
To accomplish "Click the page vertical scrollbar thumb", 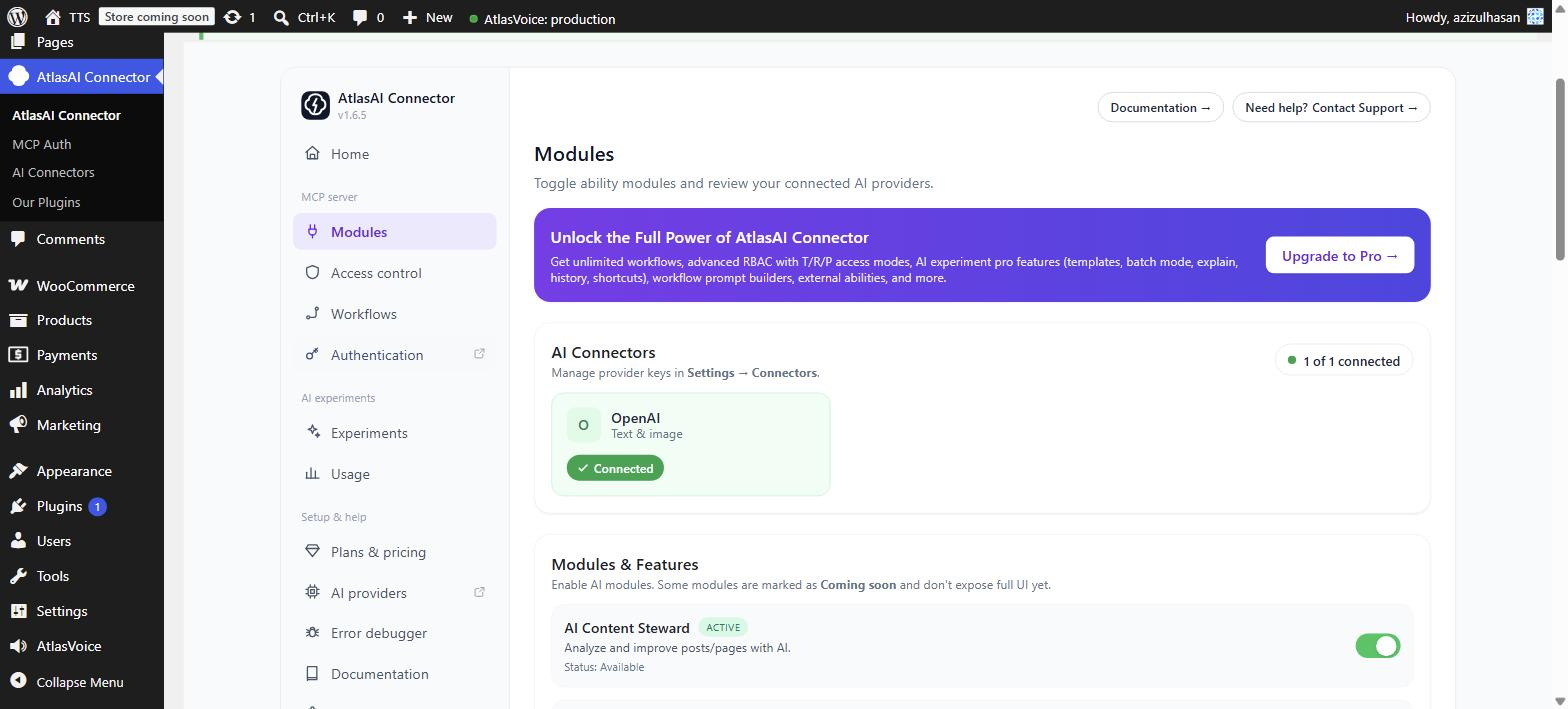I will click(1559, 170).
